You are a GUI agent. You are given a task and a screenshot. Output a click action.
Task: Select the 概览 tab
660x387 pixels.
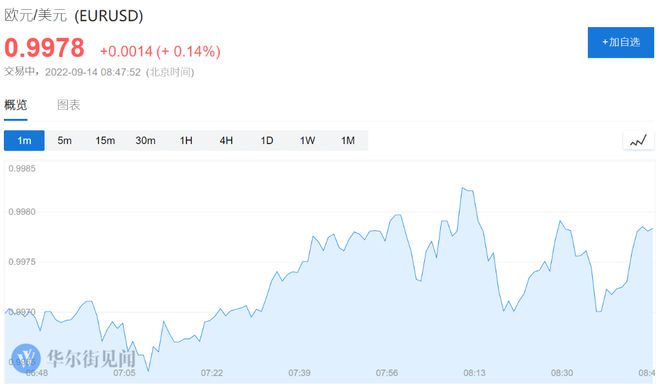click(16, 105)
